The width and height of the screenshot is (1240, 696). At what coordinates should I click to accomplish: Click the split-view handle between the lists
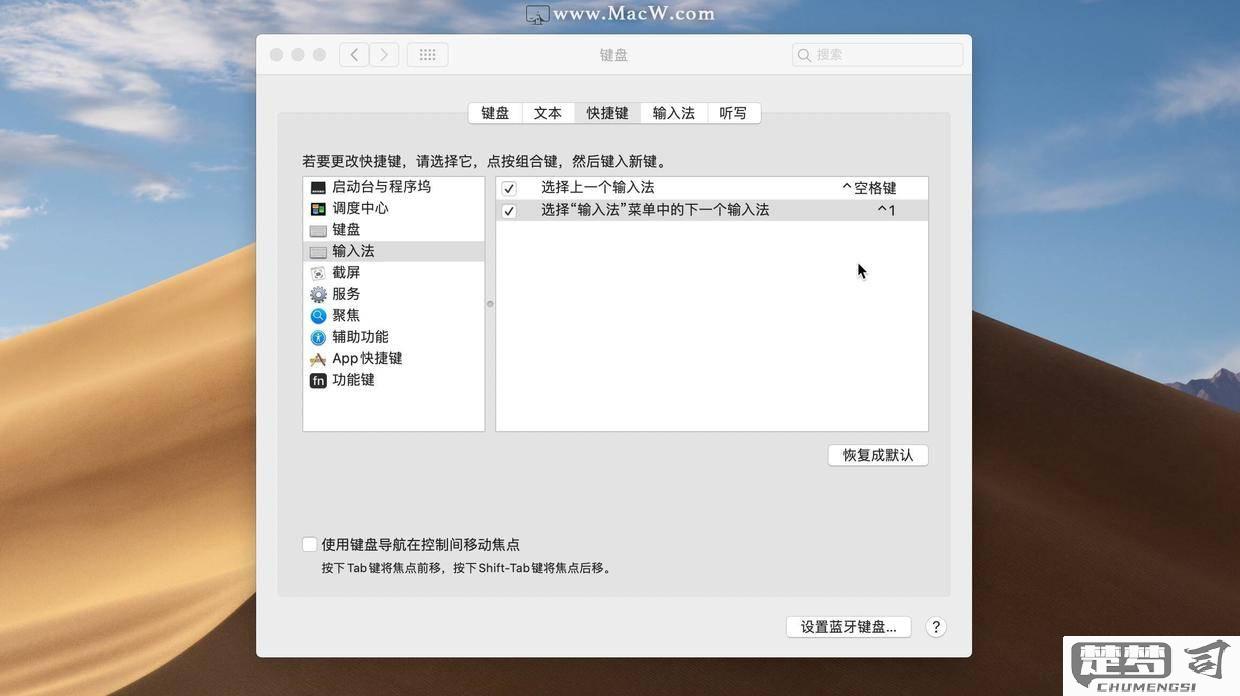coord(490,304)
